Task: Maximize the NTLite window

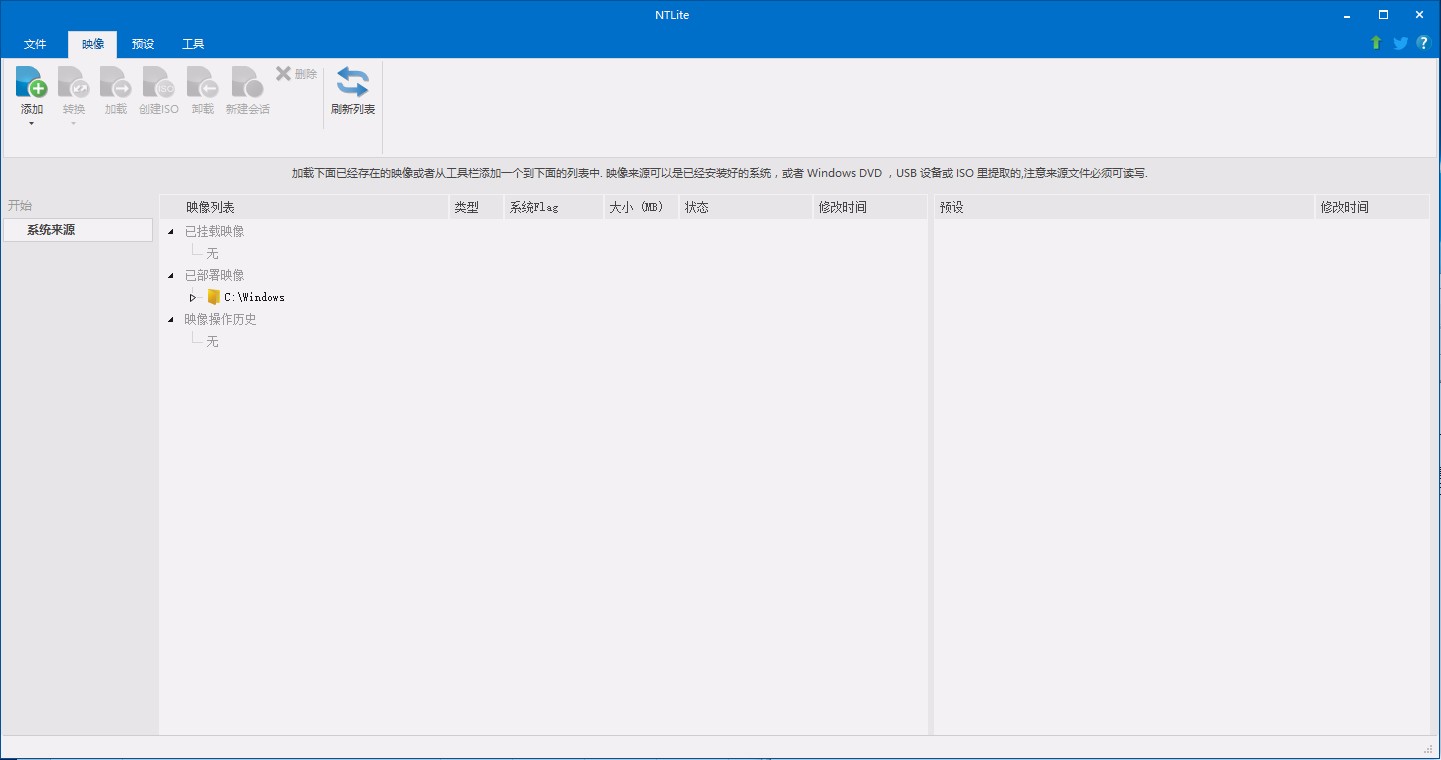Action: pos(1383,14)
